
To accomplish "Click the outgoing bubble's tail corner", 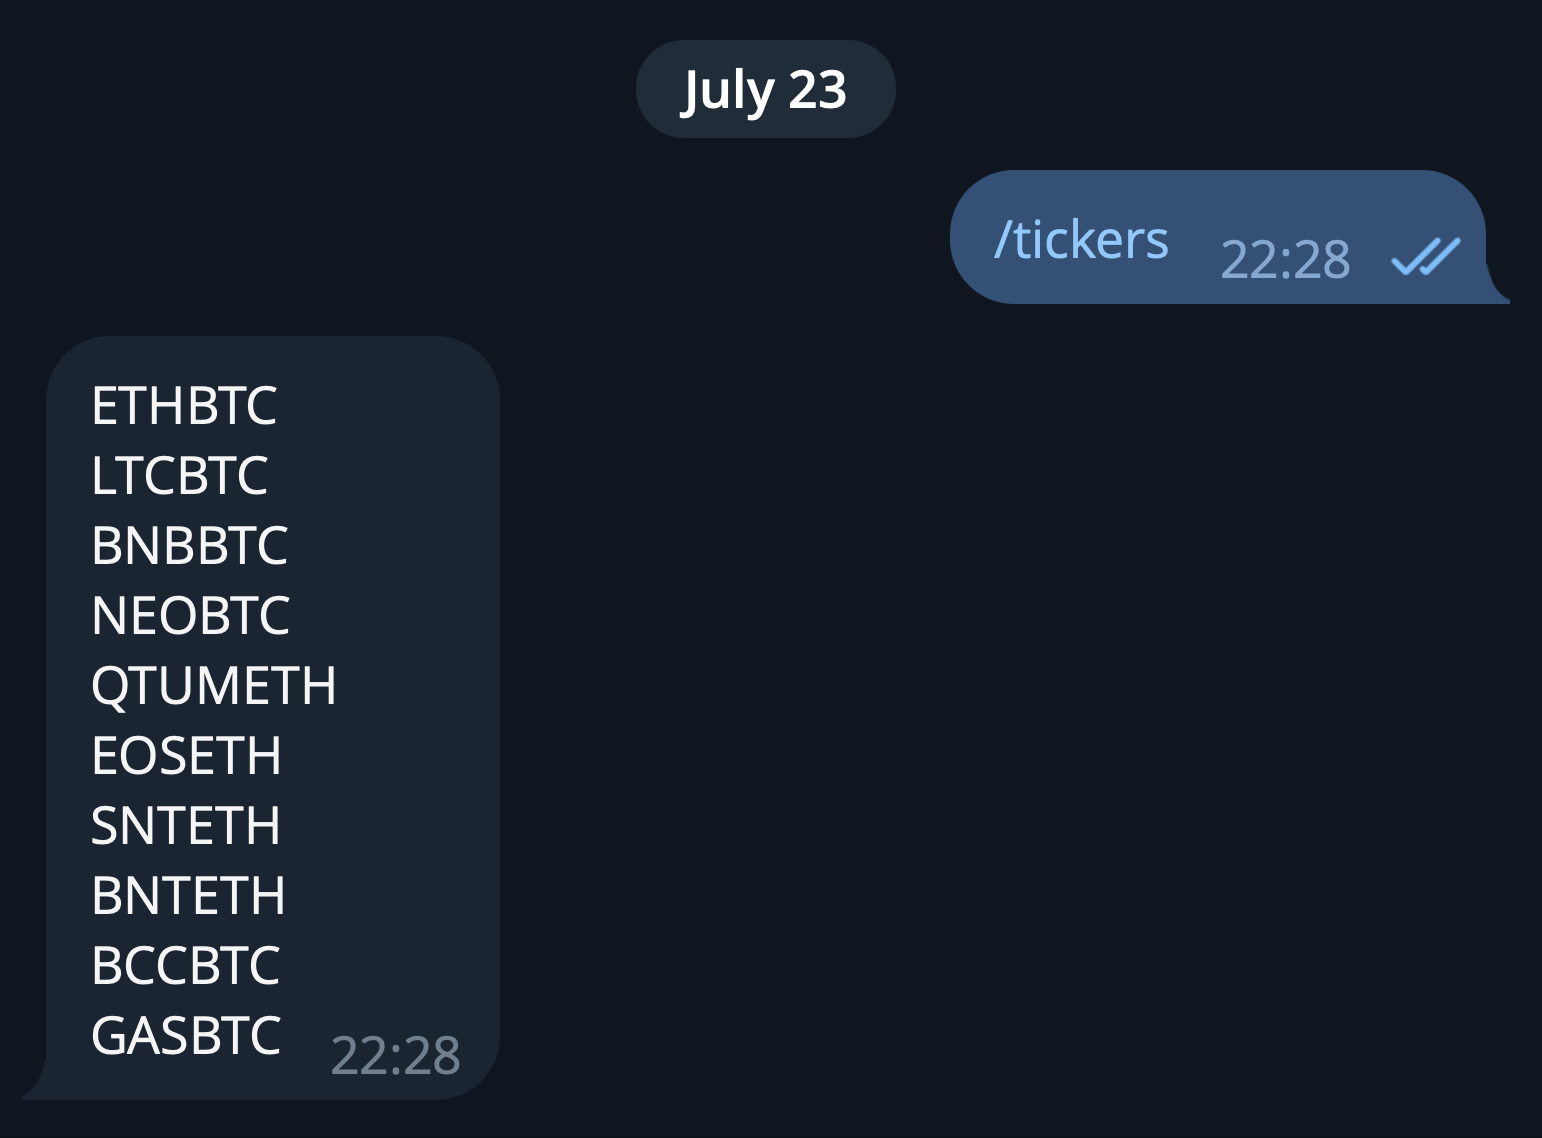I will 1498,292.
